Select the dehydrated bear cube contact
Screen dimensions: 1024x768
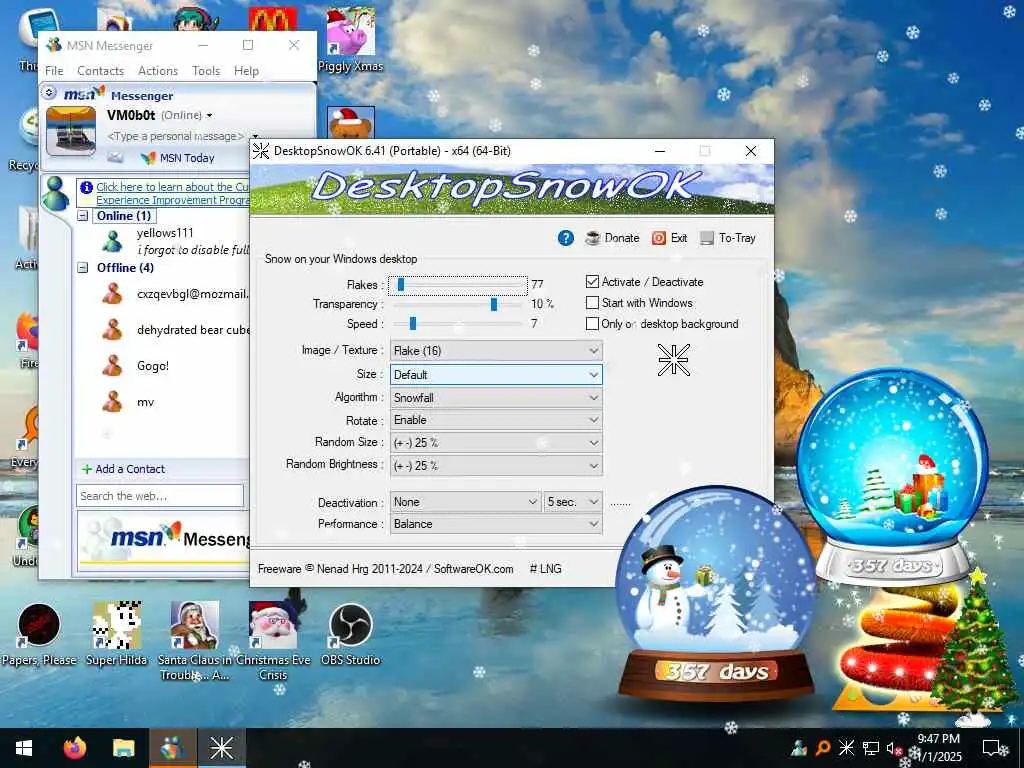[x=193, y=330]
